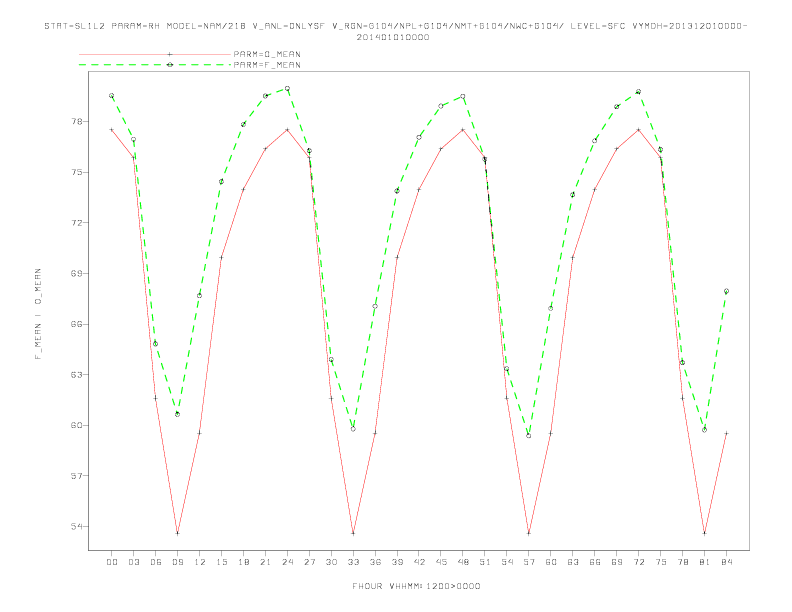
Task: Select the y-axis tick value 66
Action: pyautogui.click(x=76, y=324)
